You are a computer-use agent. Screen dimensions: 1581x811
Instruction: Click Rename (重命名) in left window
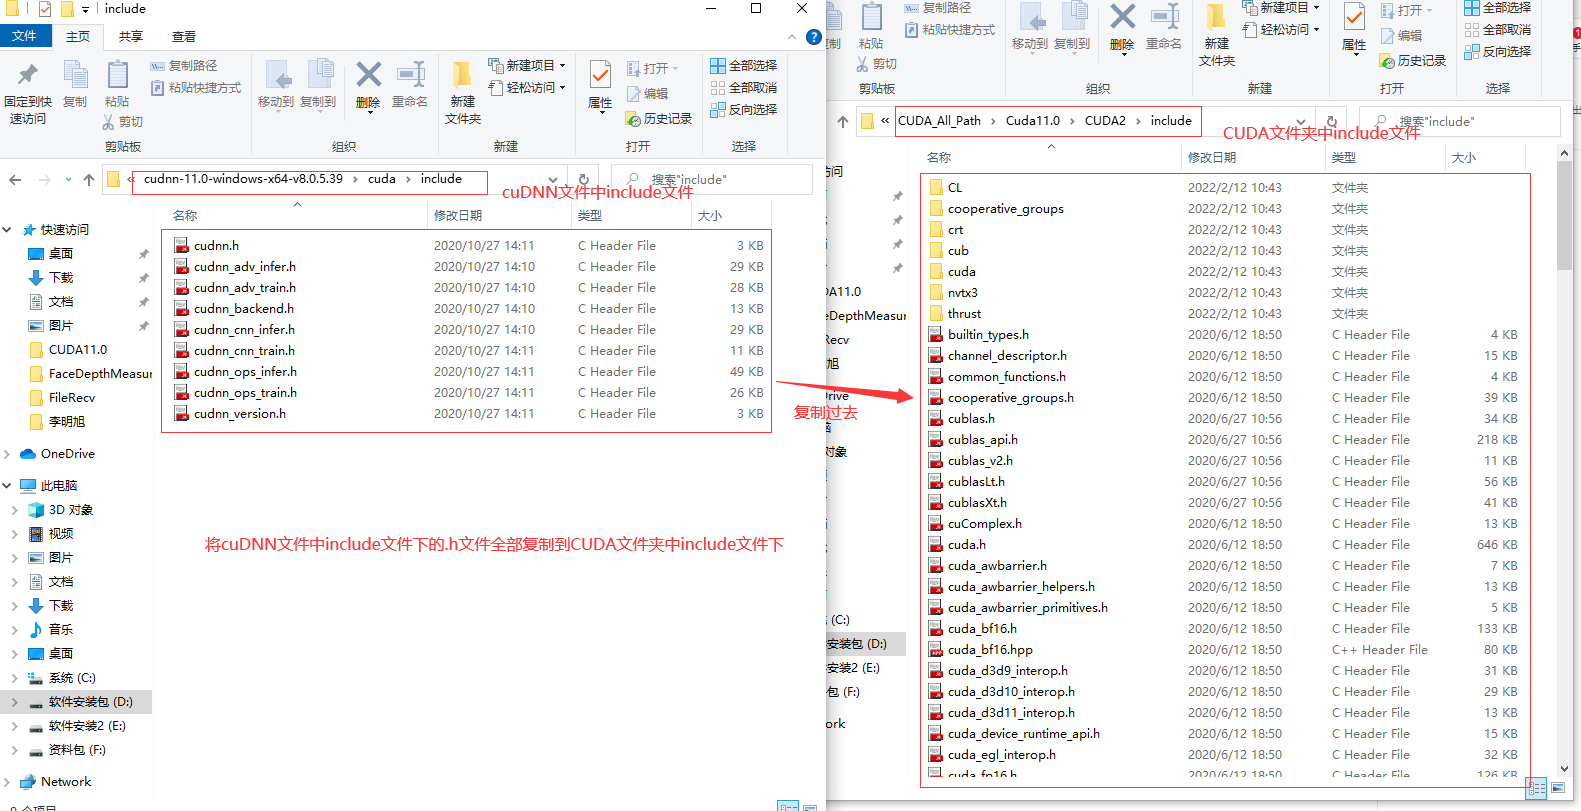(410, 84)
